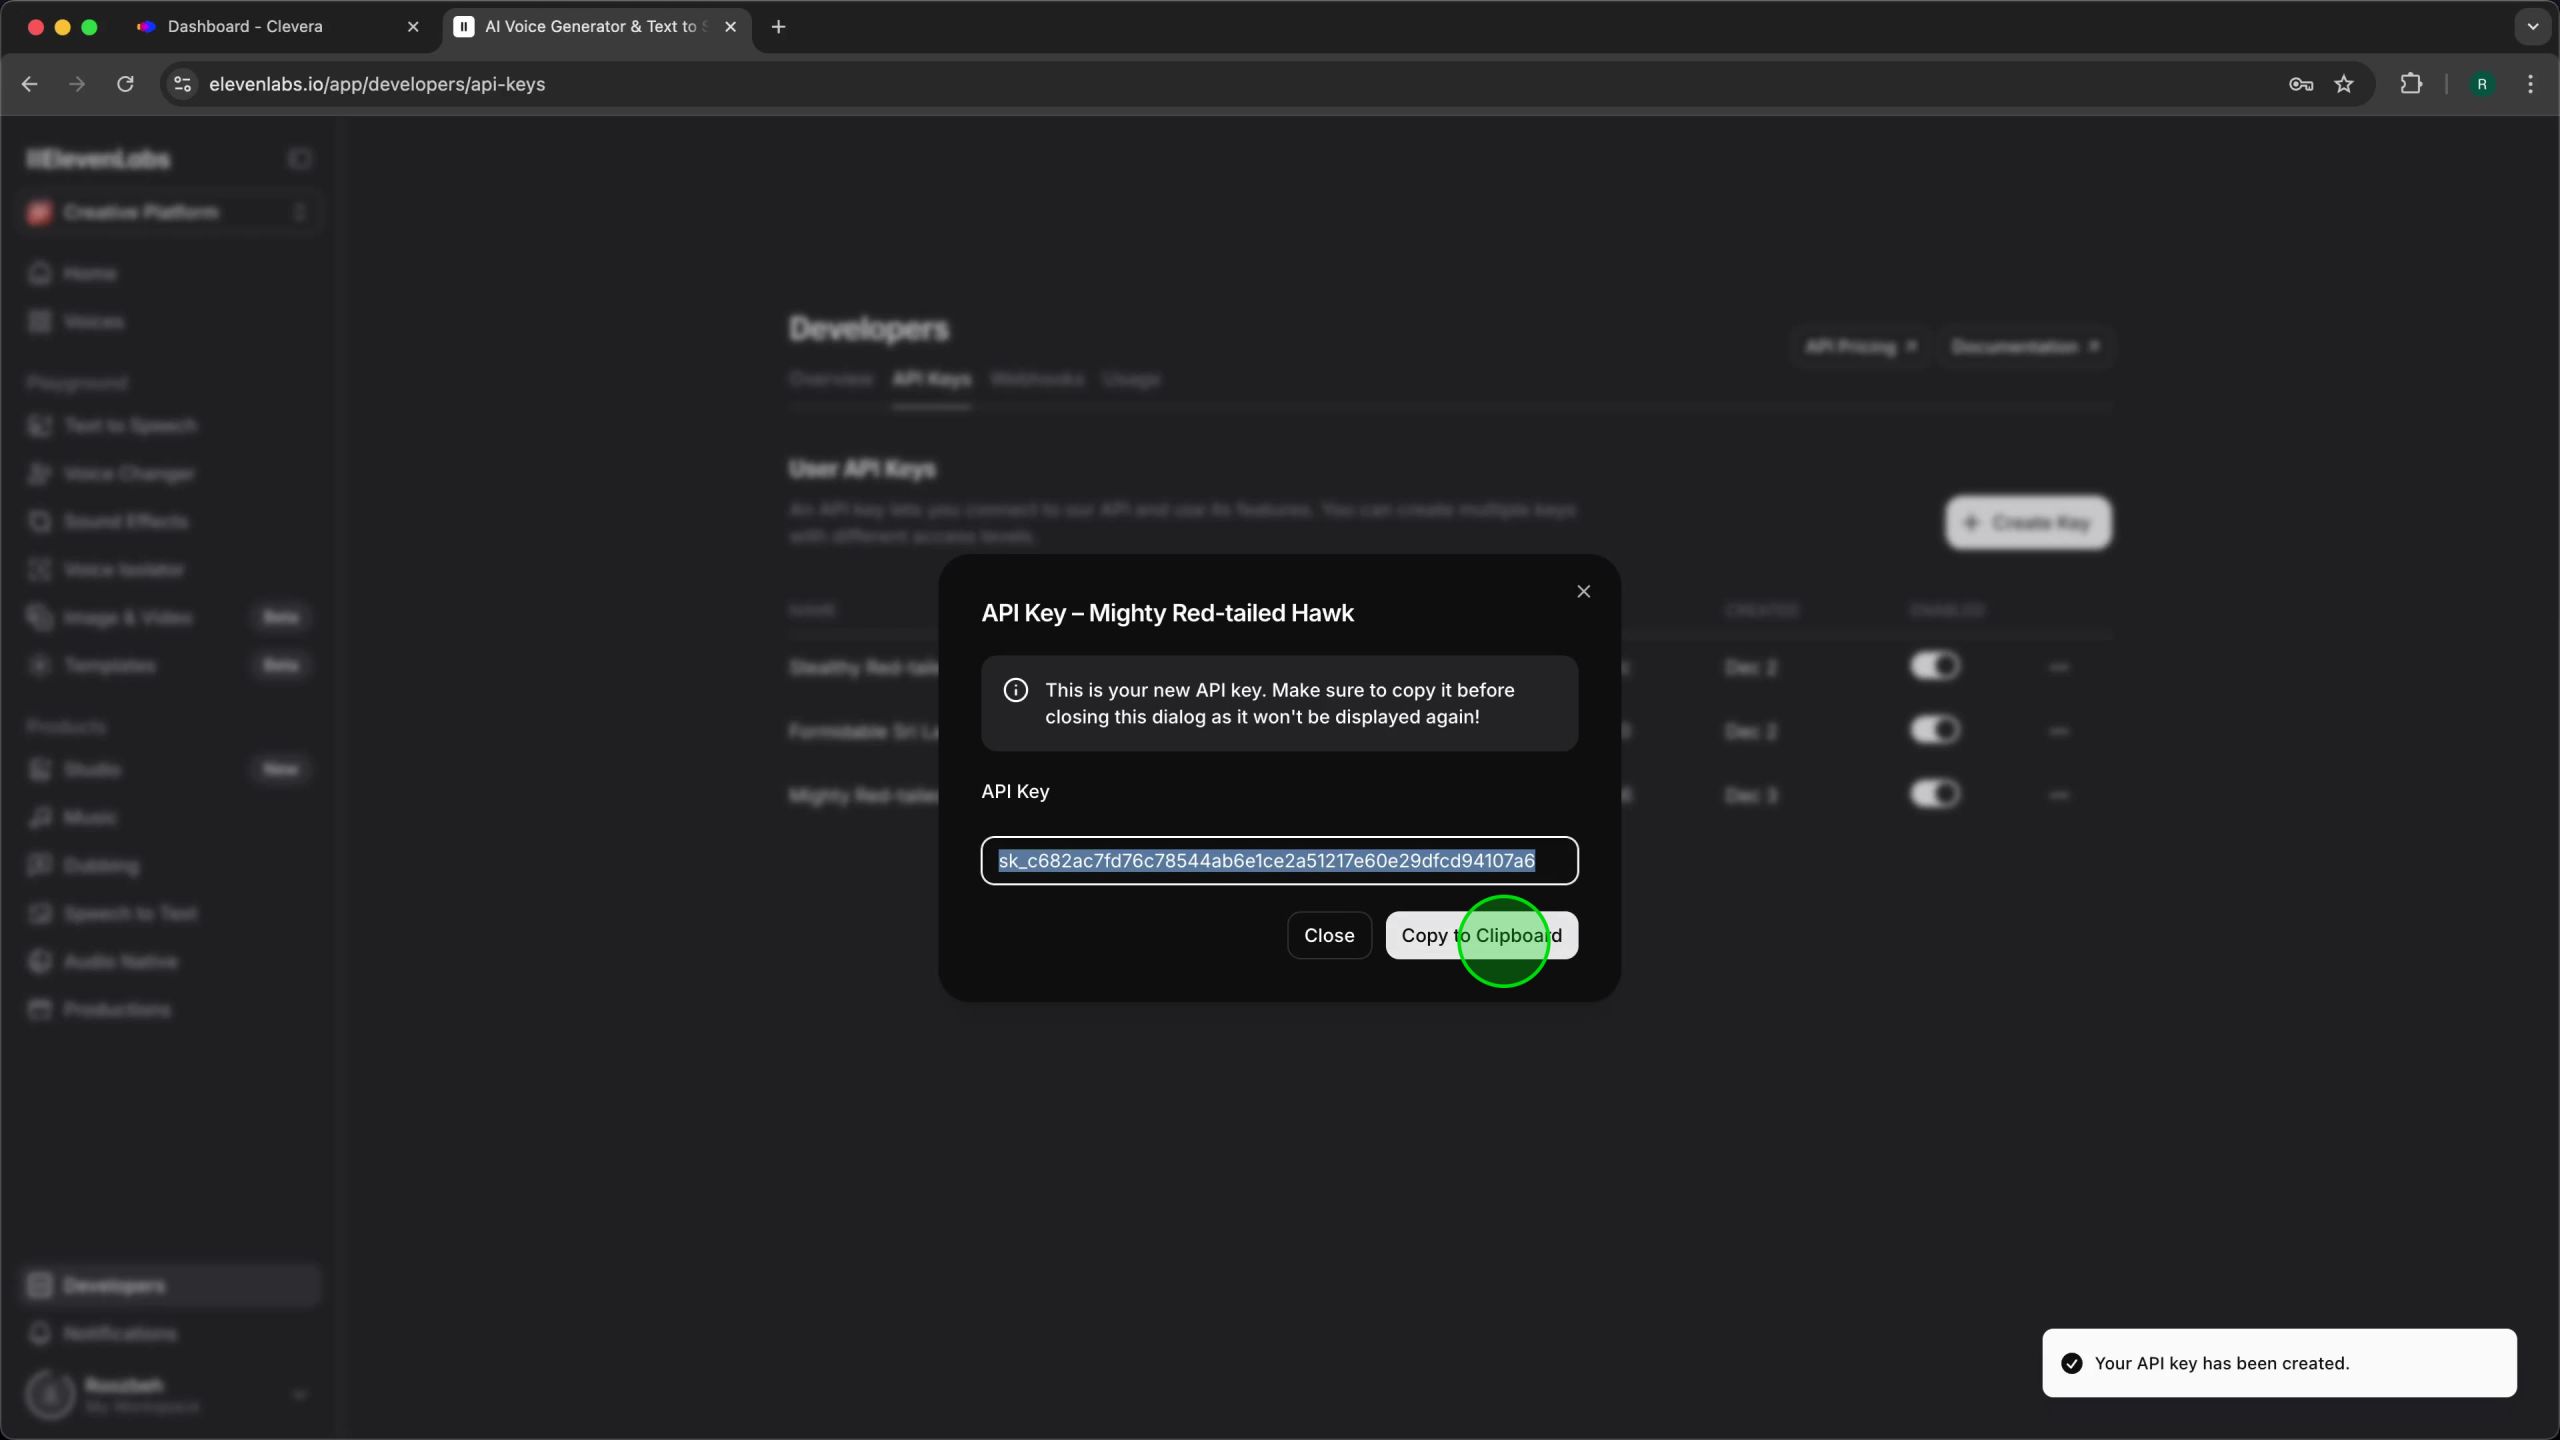Toggle the first API key's enabled switch
The height and width of the screenshot is (1440, 2560).
(1935, 666)
